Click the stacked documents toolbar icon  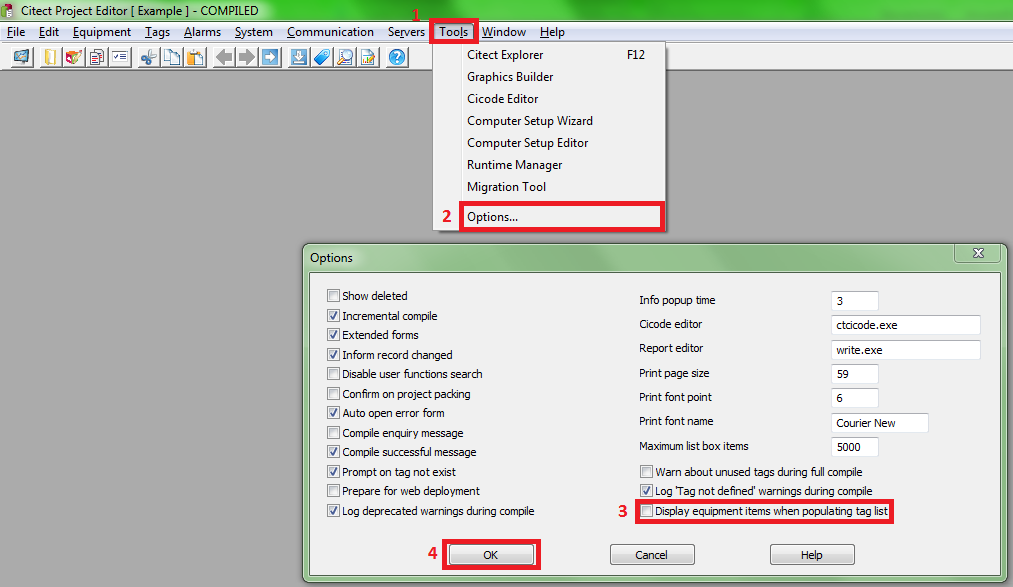point(97,57)
